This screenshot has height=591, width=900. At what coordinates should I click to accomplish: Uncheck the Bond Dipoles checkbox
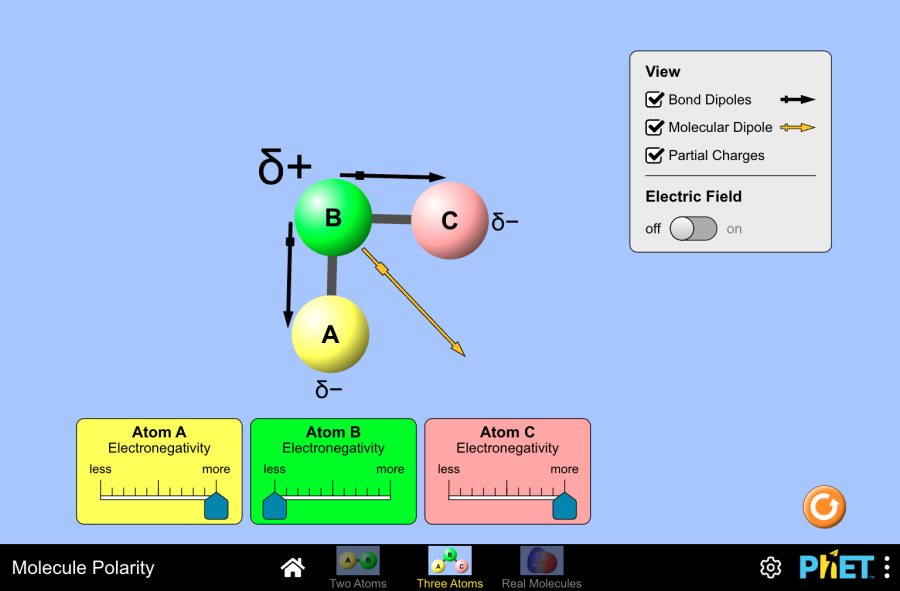pyautogui.click(x=655, y=100)
